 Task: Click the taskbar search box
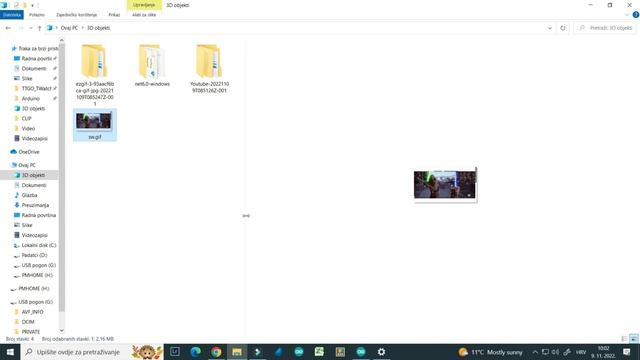[x=92, y=352]
